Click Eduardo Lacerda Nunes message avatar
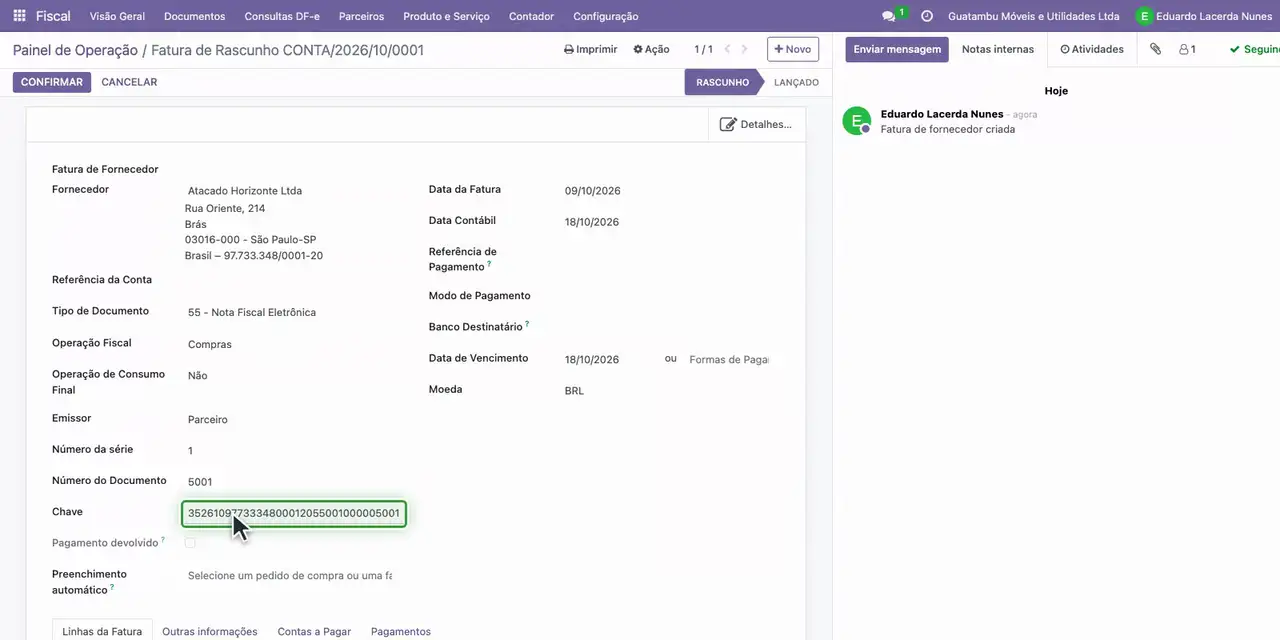1280x640 pixels. click(856, 121)
